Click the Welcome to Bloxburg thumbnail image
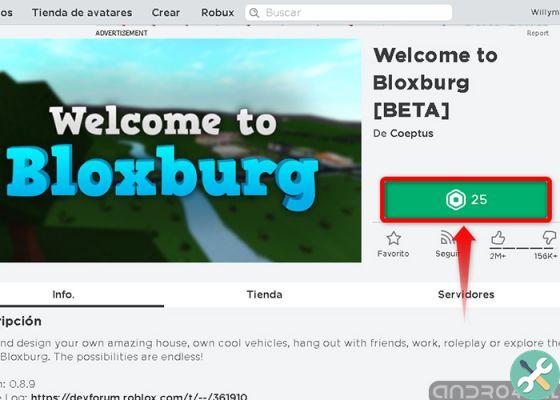Image resolution: width=560 pixels, height=400 pixels. 180,150
